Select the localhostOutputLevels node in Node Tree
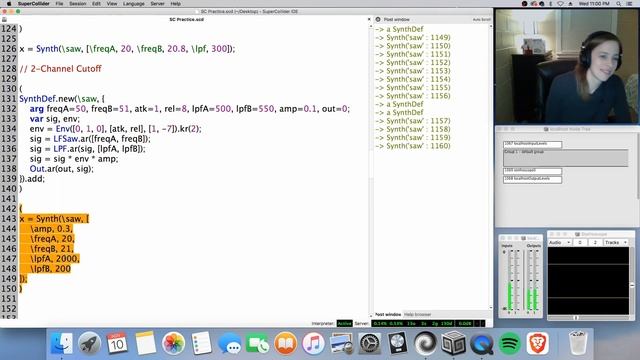The width and height of the screenshot is (640, 360). [532, 179]
